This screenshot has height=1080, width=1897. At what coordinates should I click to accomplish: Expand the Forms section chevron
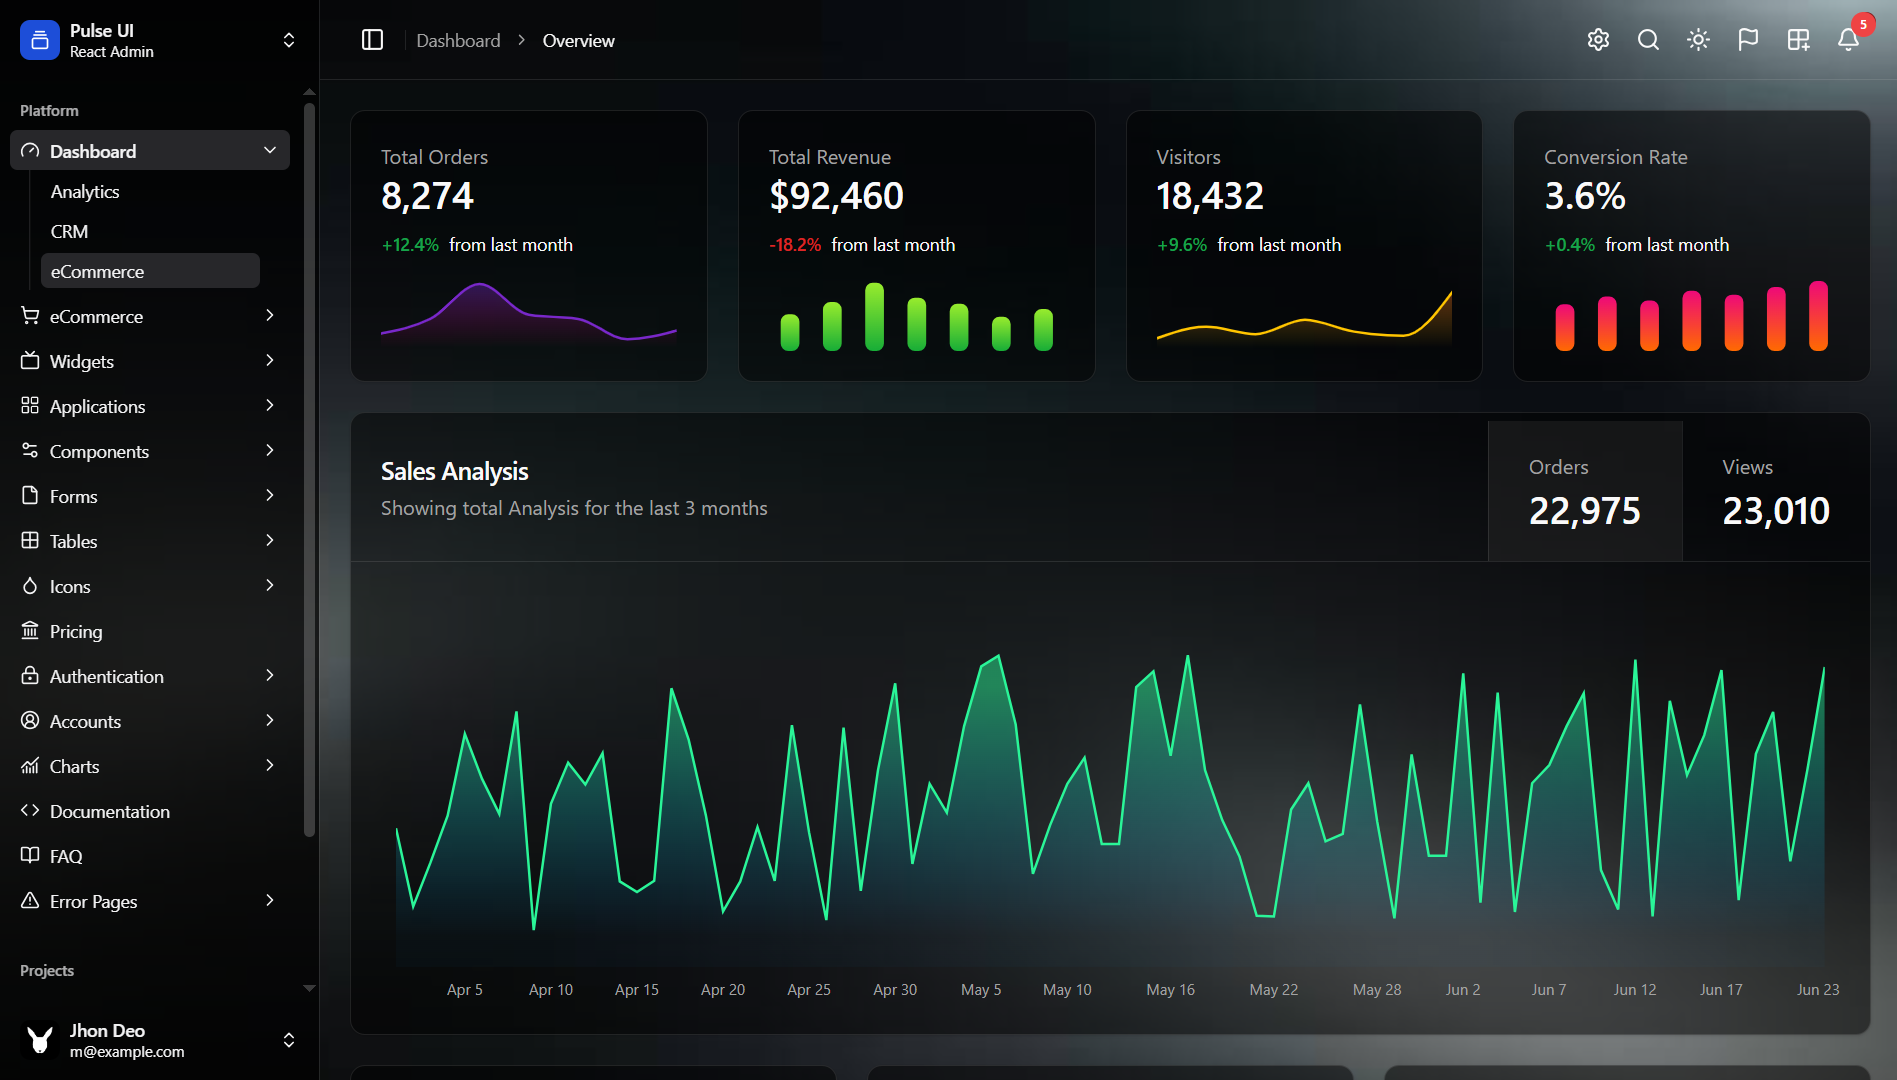tap(270, 495)
